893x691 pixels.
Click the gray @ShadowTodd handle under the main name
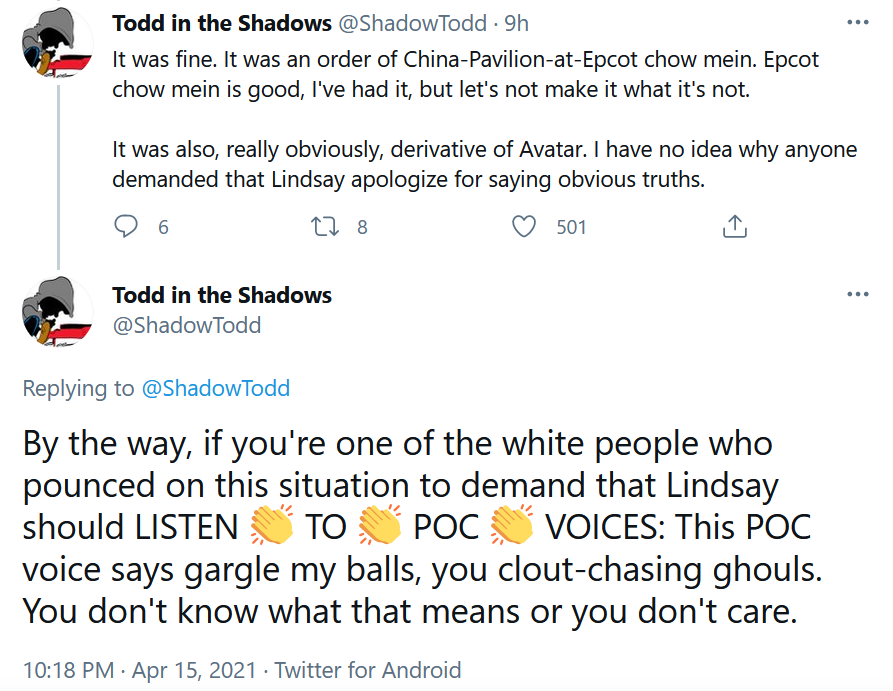(x=187, y=325)
